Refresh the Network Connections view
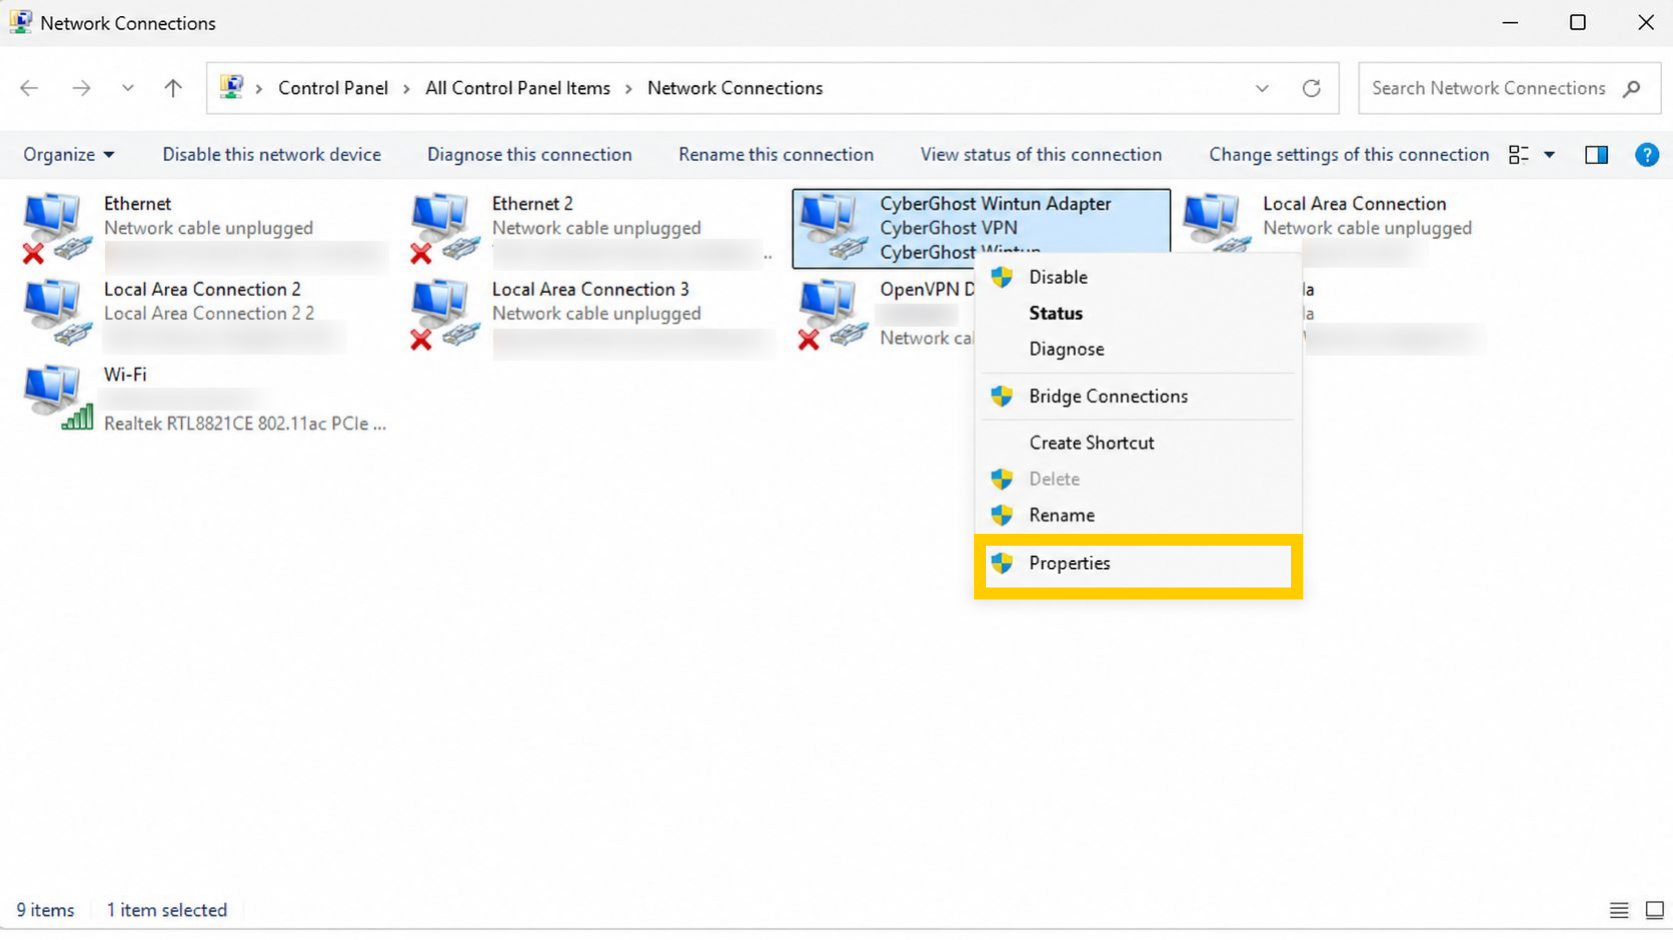The width and height of the screenshot is (1673, 940). click(1311, 88)
